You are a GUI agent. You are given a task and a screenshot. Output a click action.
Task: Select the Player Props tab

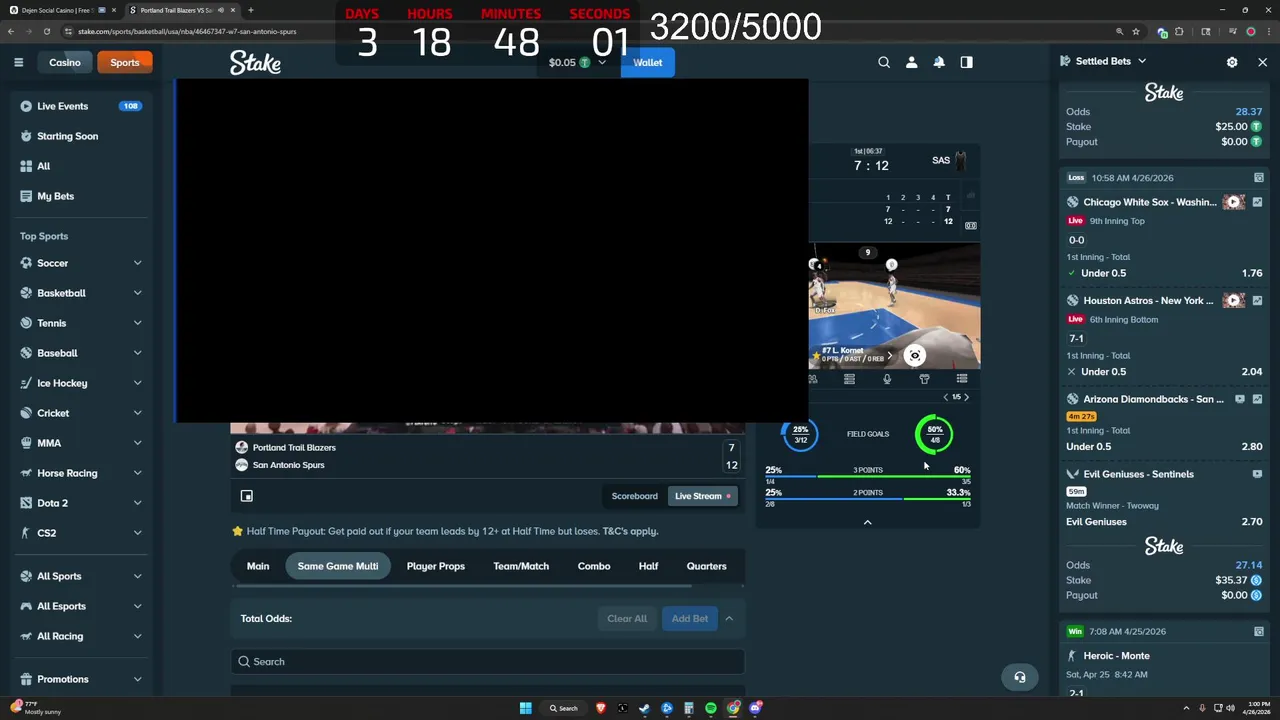436,566
